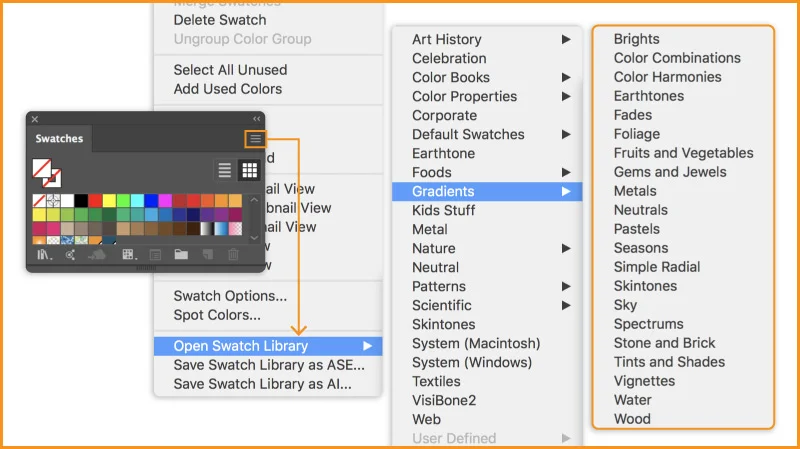The image size is (800, 449).
Task: Choose Select All Unused menu item
Action: tap(230, 70)
